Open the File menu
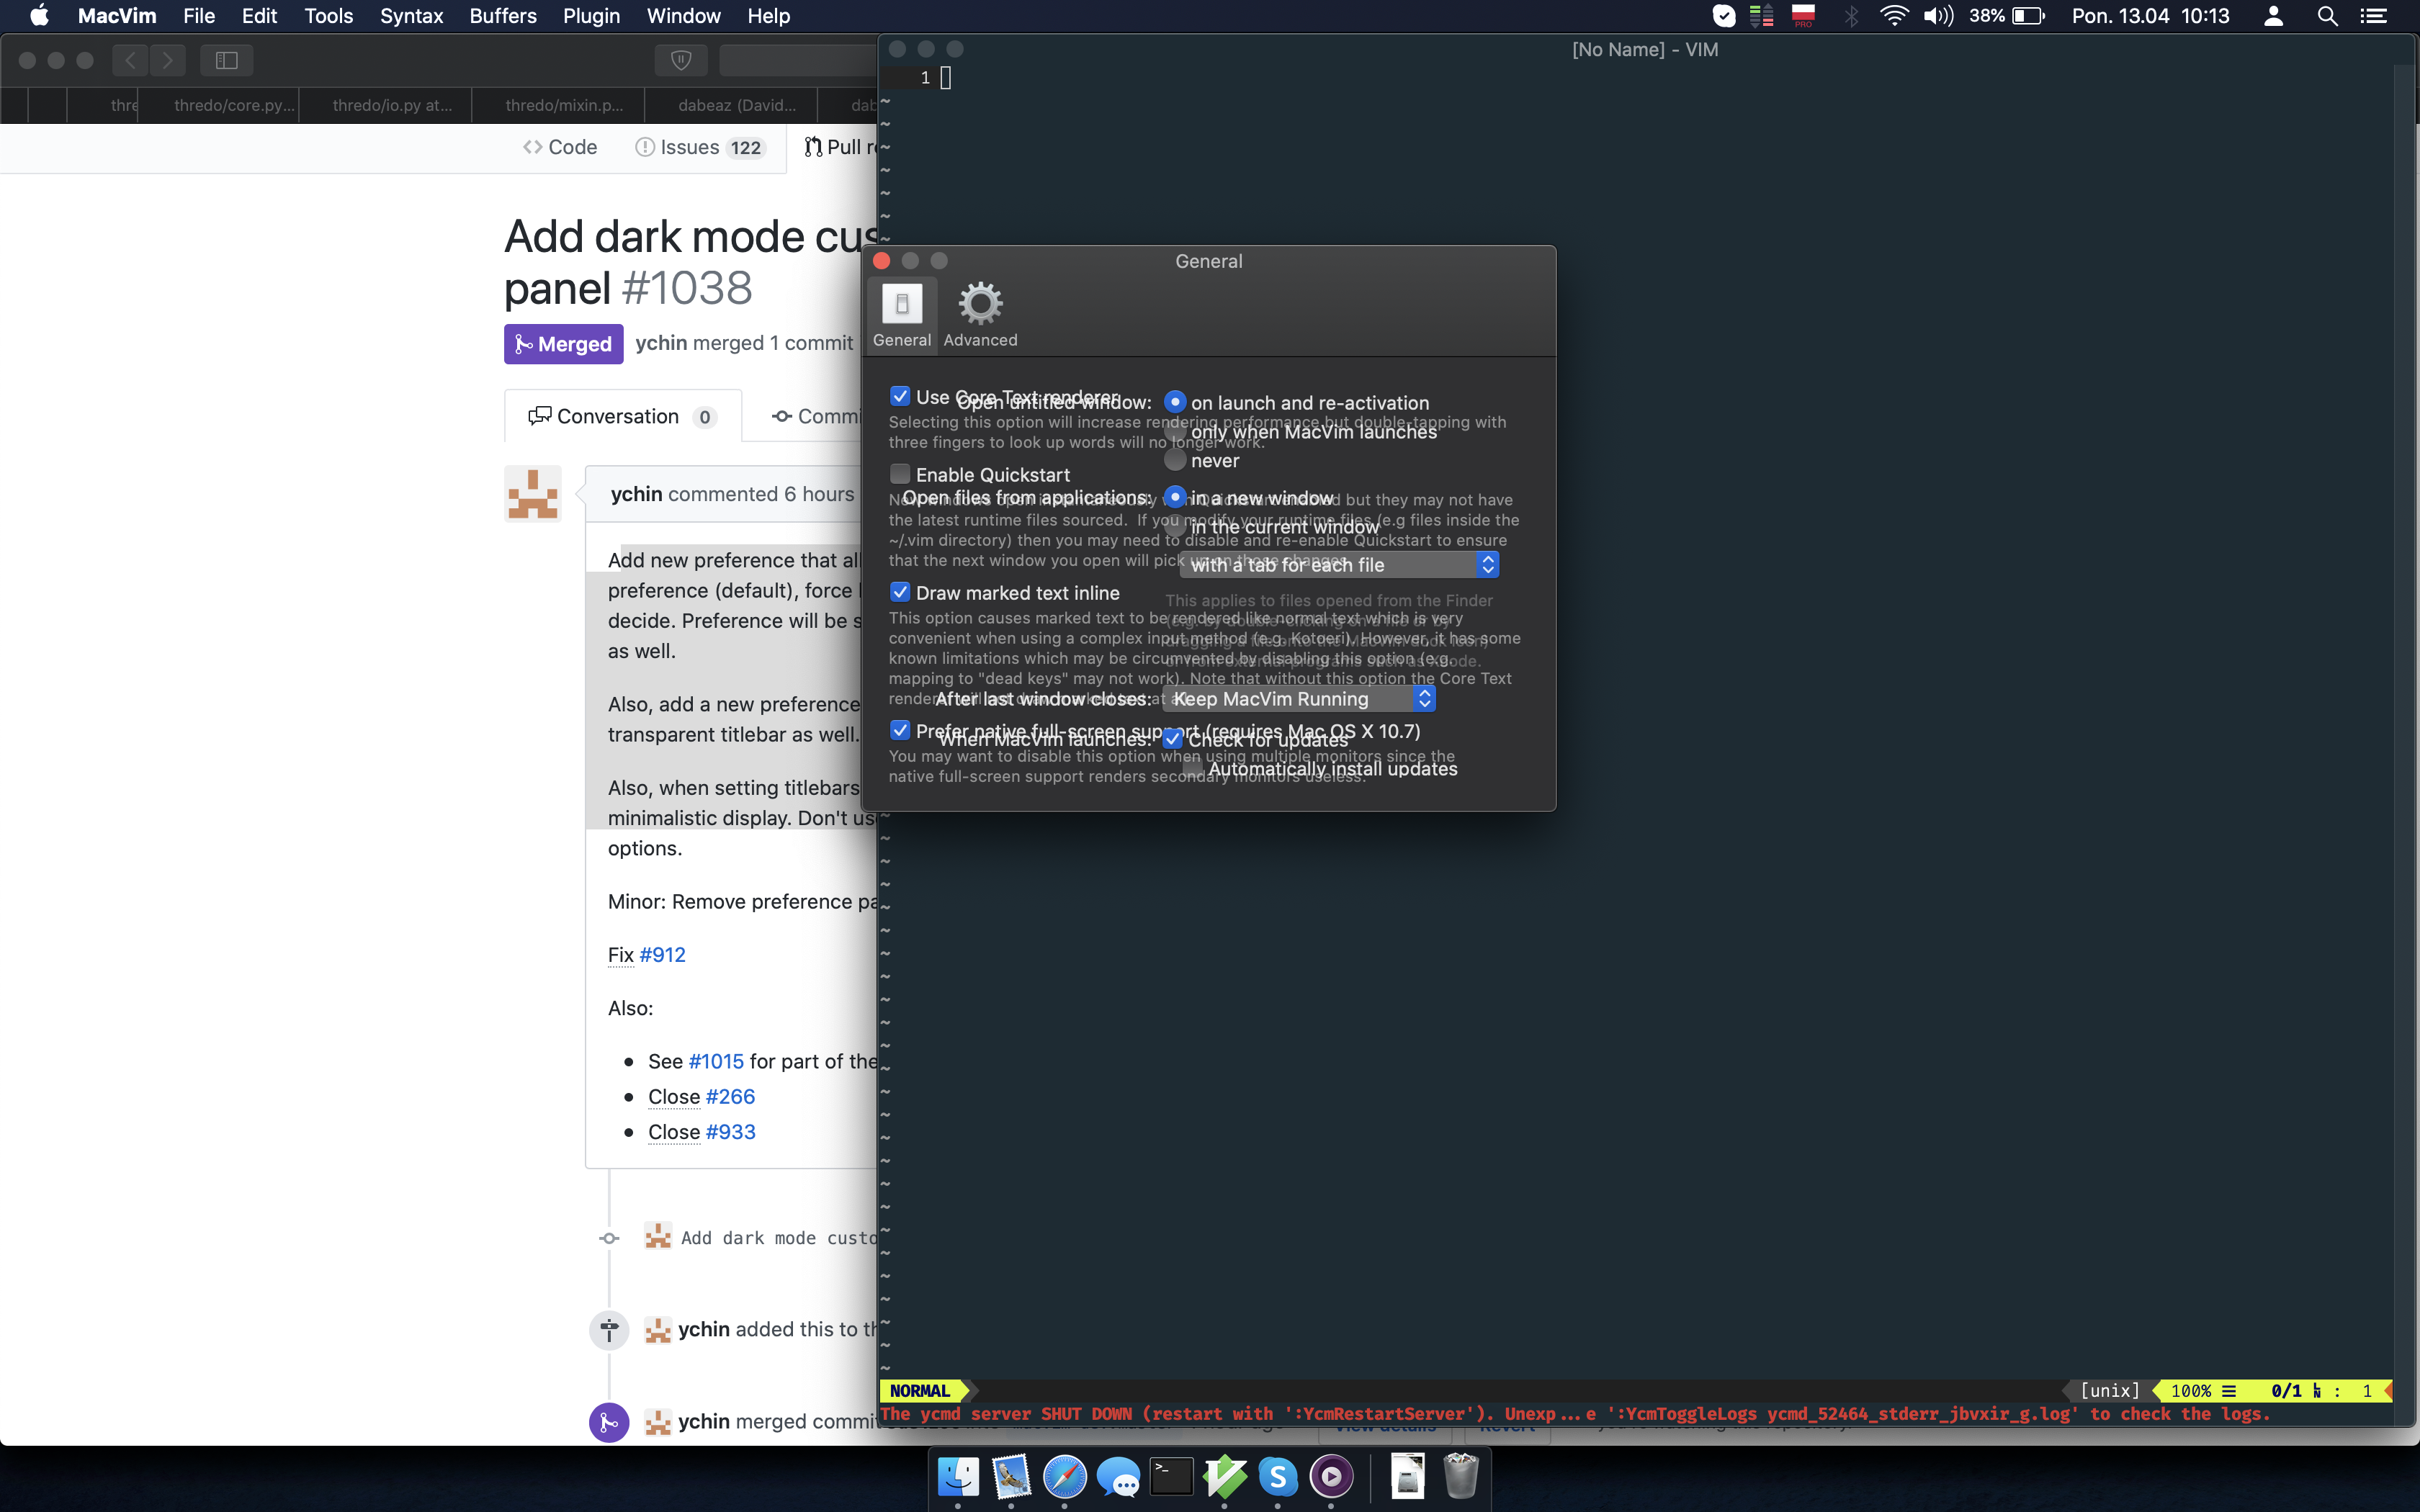Viewport: 2420px width, 1512px height. coord(199,16)
